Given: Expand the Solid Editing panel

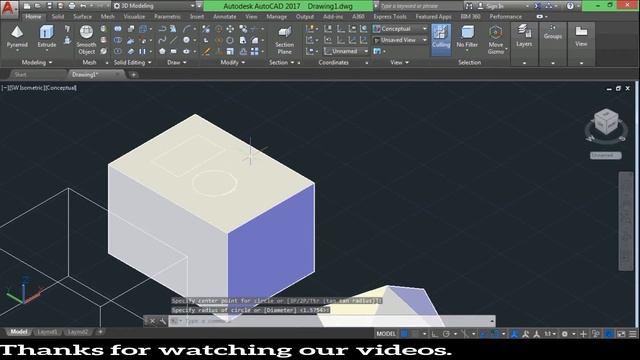Looking at the screenshot, I should 132,62.
